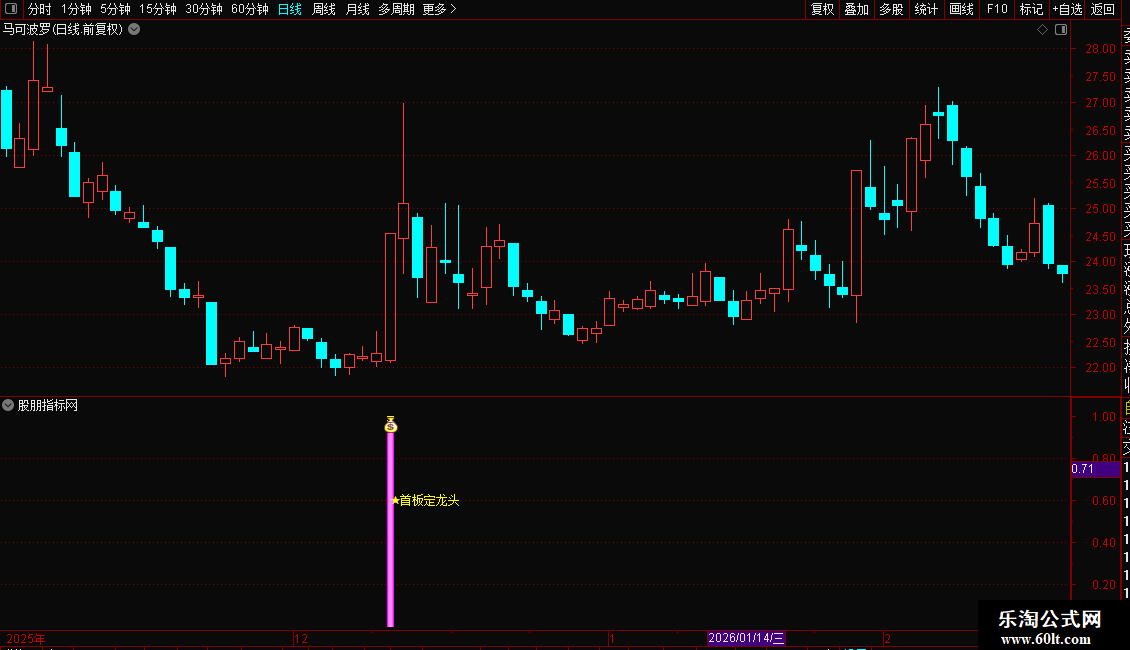The image size is (1130, 650).
Task: Click the 1.00 indicator axis label
Action: pyautogui.click(x=1103, y=417)
